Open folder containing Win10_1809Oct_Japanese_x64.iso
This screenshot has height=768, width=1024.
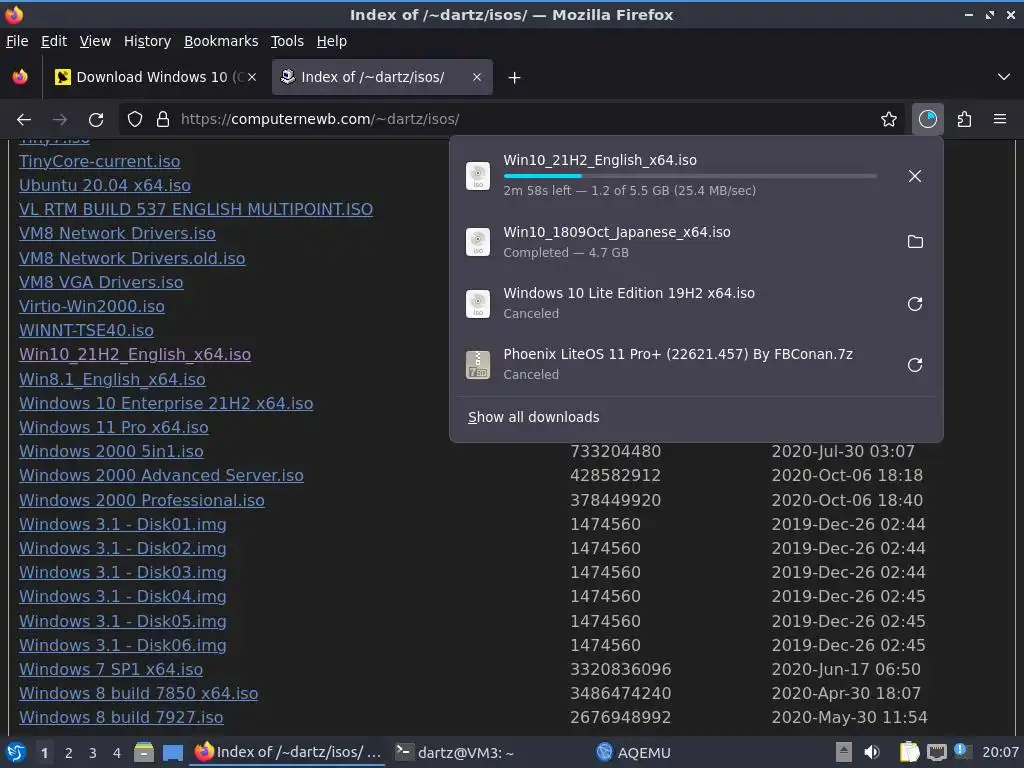(x=915, y=242)
